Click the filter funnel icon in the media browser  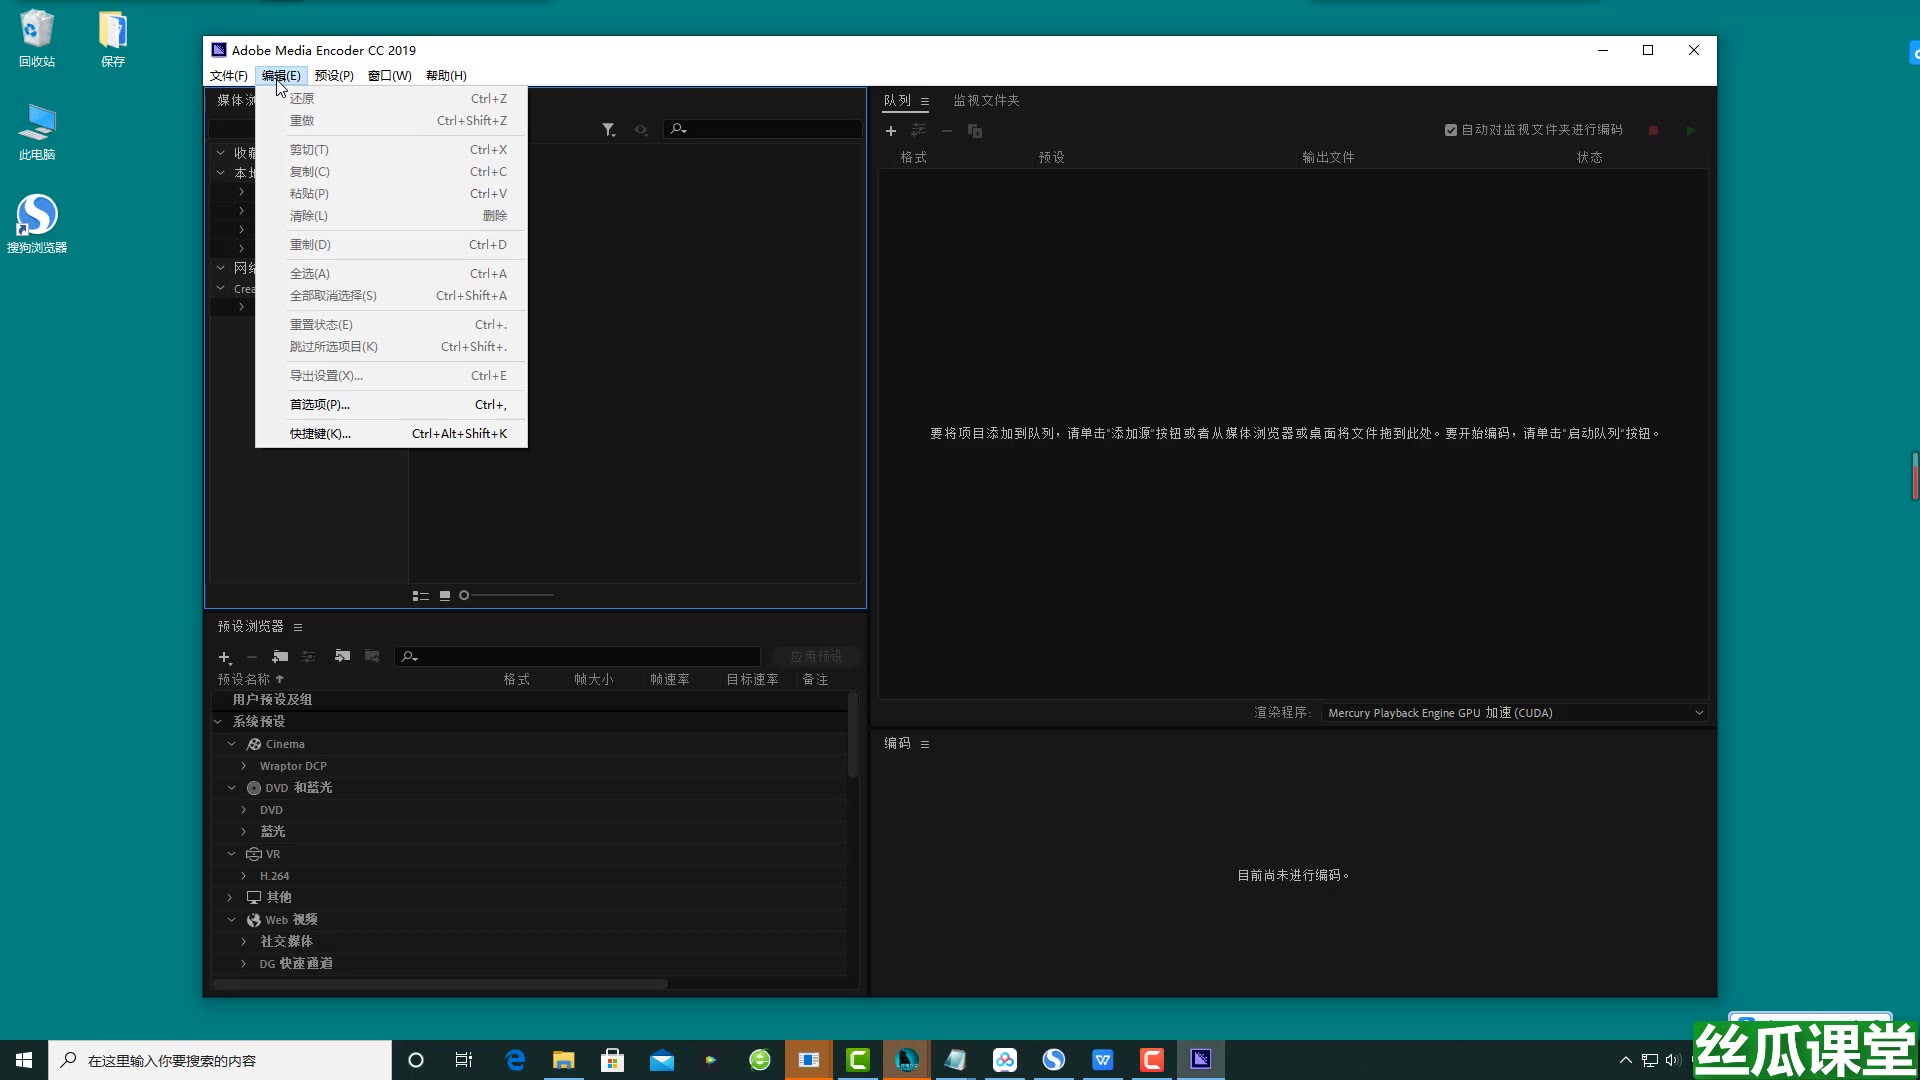click(608, 130)
